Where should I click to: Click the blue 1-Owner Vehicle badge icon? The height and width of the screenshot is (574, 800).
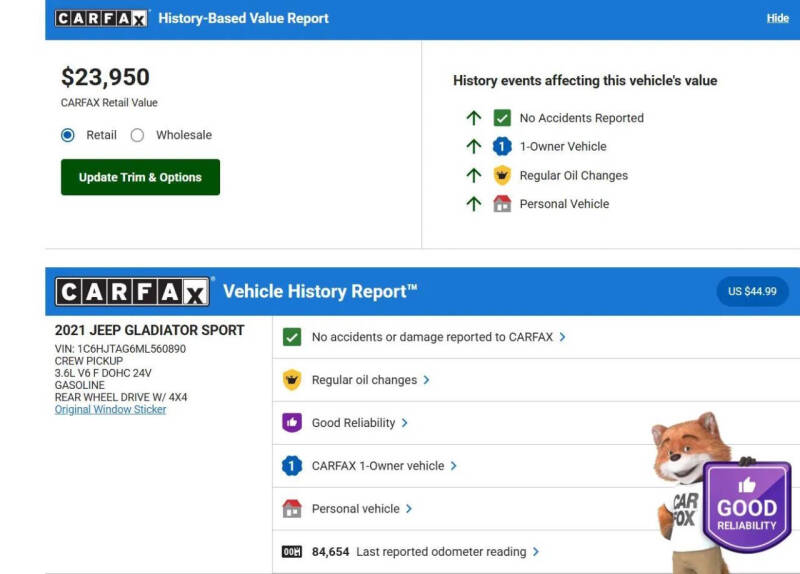click(x=502, y=146)
